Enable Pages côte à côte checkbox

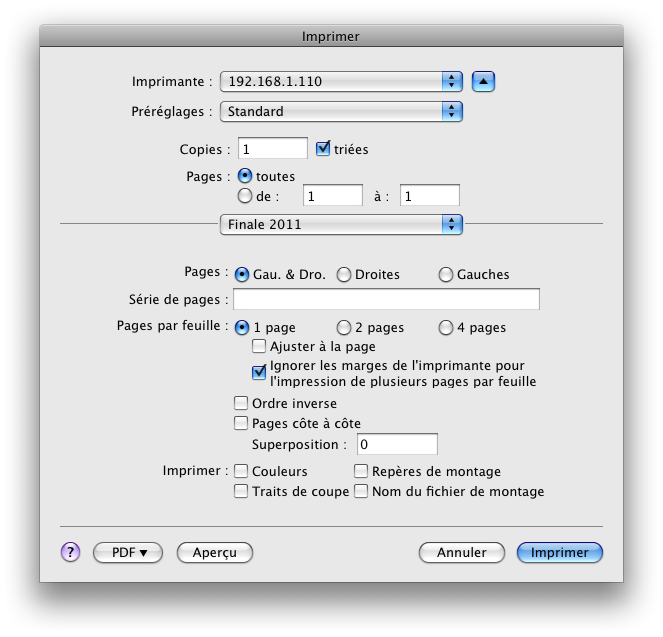pos(240,424)
